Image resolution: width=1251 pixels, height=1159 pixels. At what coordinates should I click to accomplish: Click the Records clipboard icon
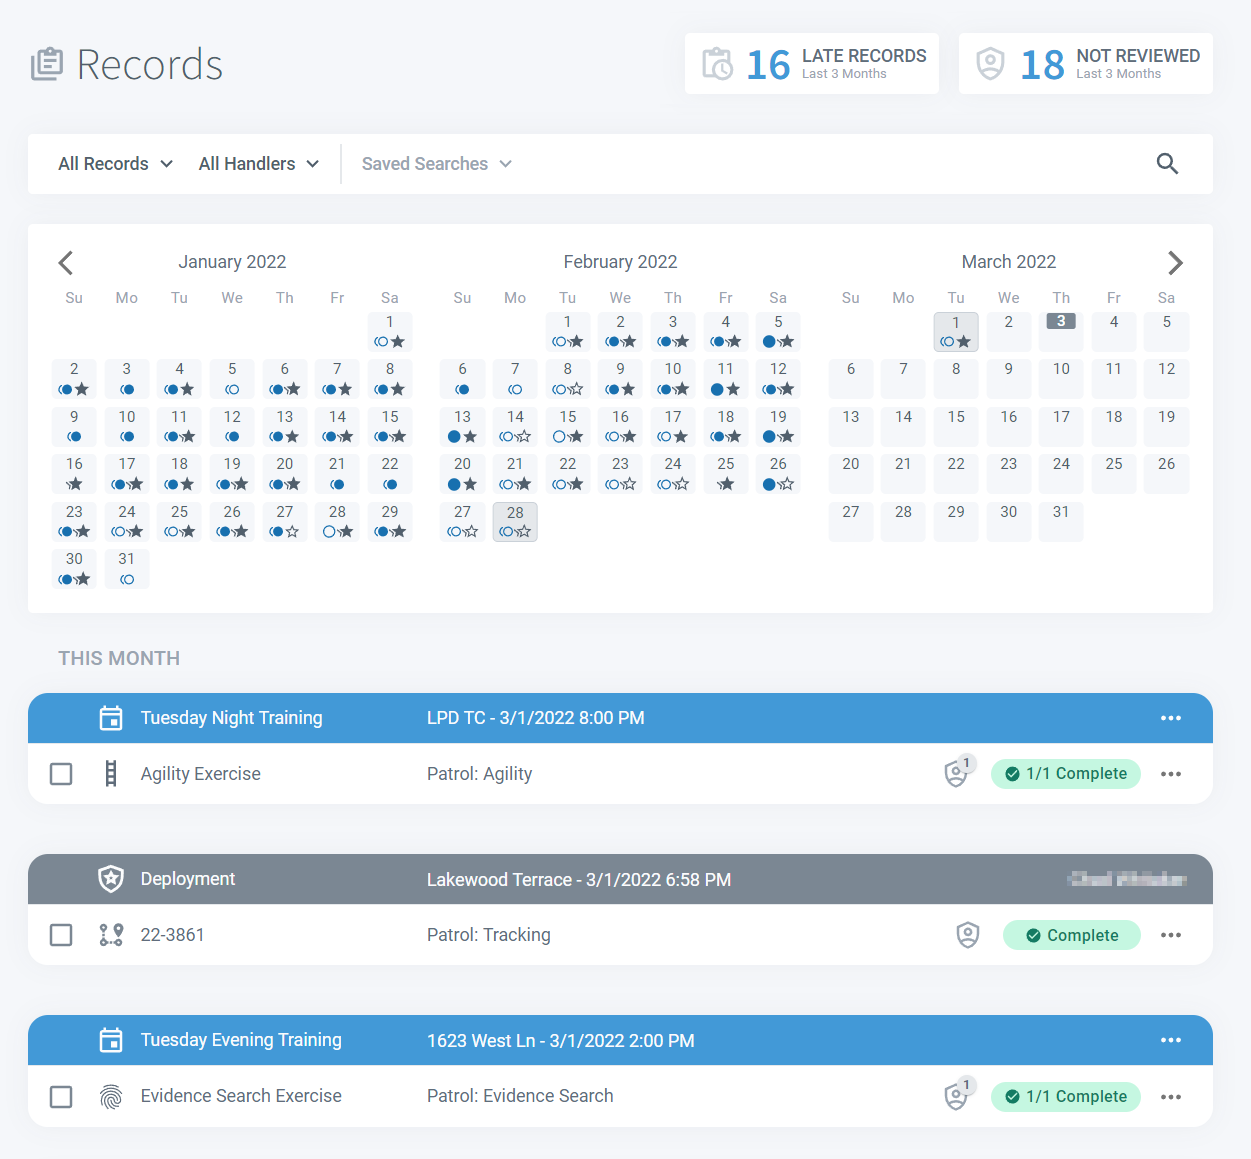tap(47, 64)
